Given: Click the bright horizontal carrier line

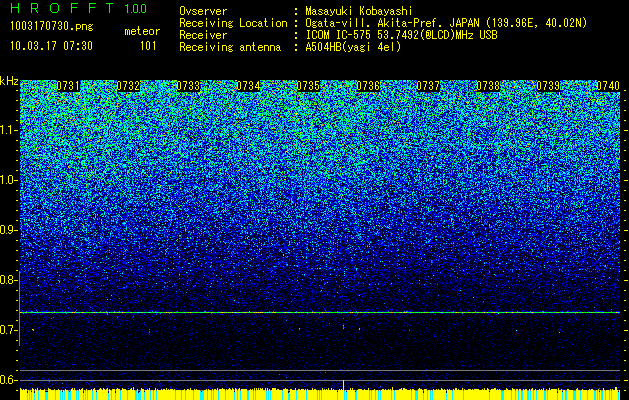Looking at the screenshot, I should [320, 312].
